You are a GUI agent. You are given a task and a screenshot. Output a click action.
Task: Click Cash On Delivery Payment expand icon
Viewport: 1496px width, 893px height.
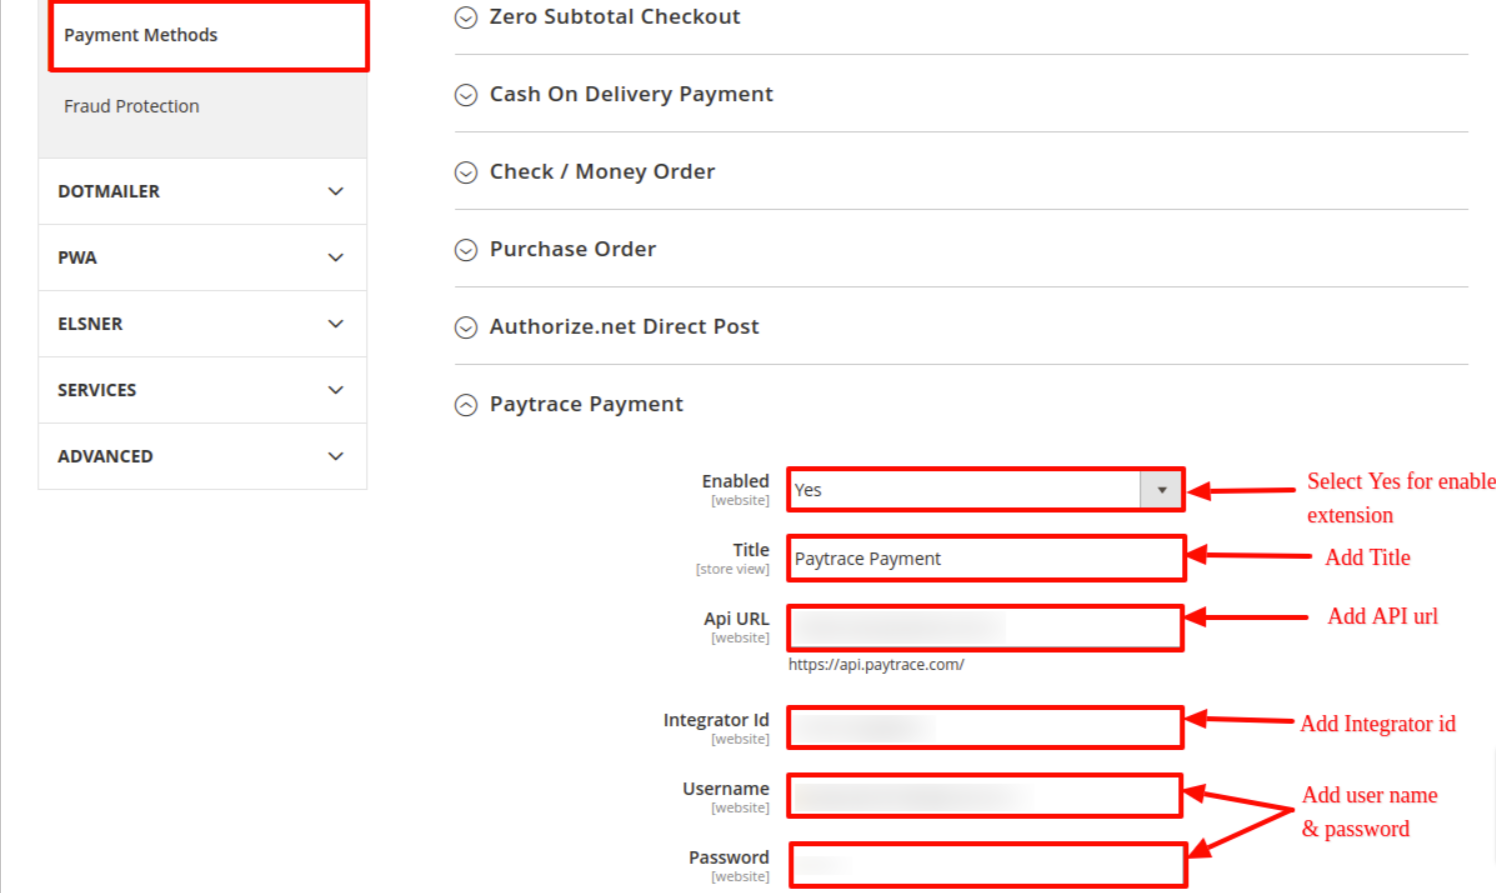click(466, 95)
